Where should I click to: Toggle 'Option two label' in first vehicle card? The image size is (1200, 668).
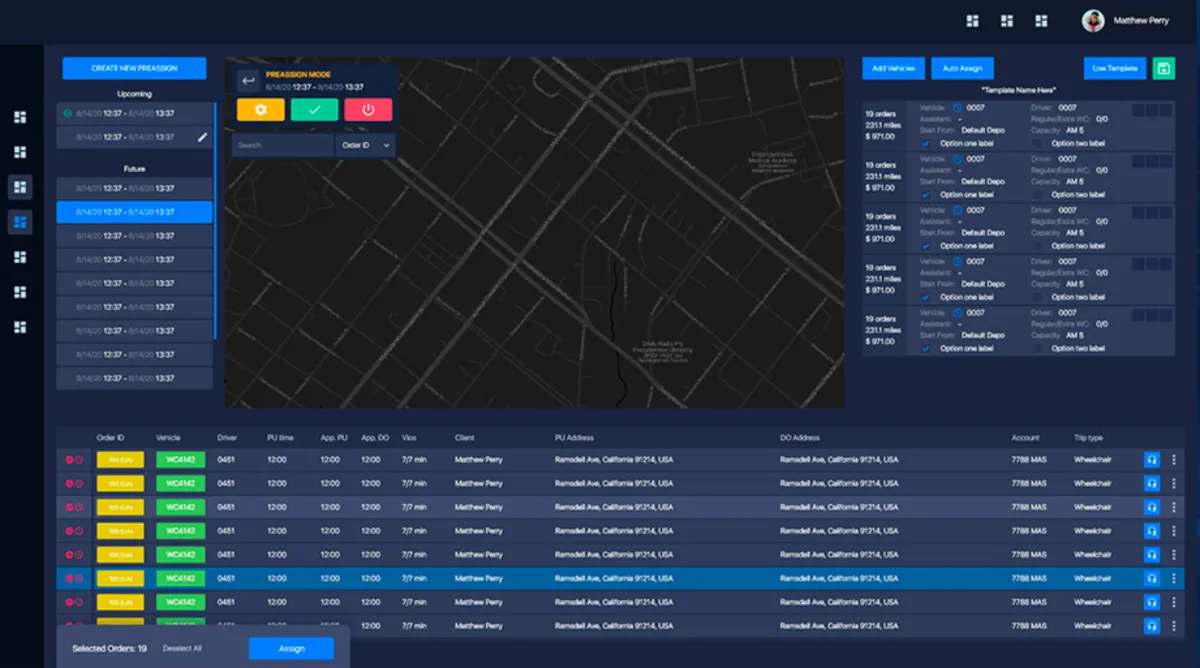[1036, 144]
